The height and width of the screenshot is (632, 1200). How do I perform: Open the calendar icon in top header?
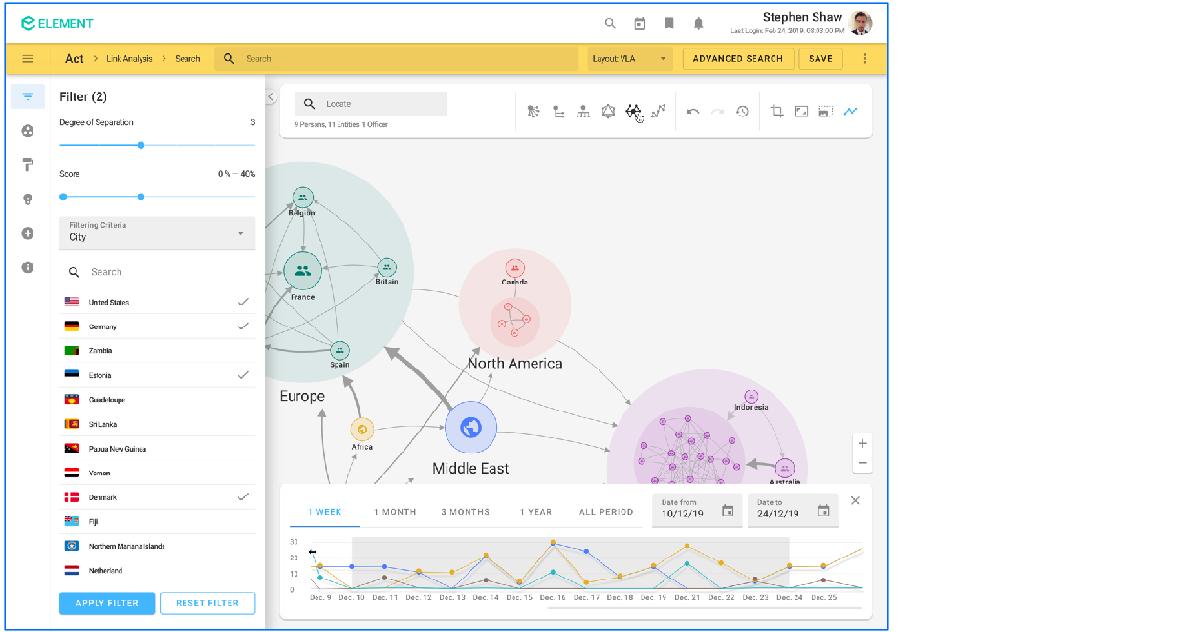coord(640,24)
